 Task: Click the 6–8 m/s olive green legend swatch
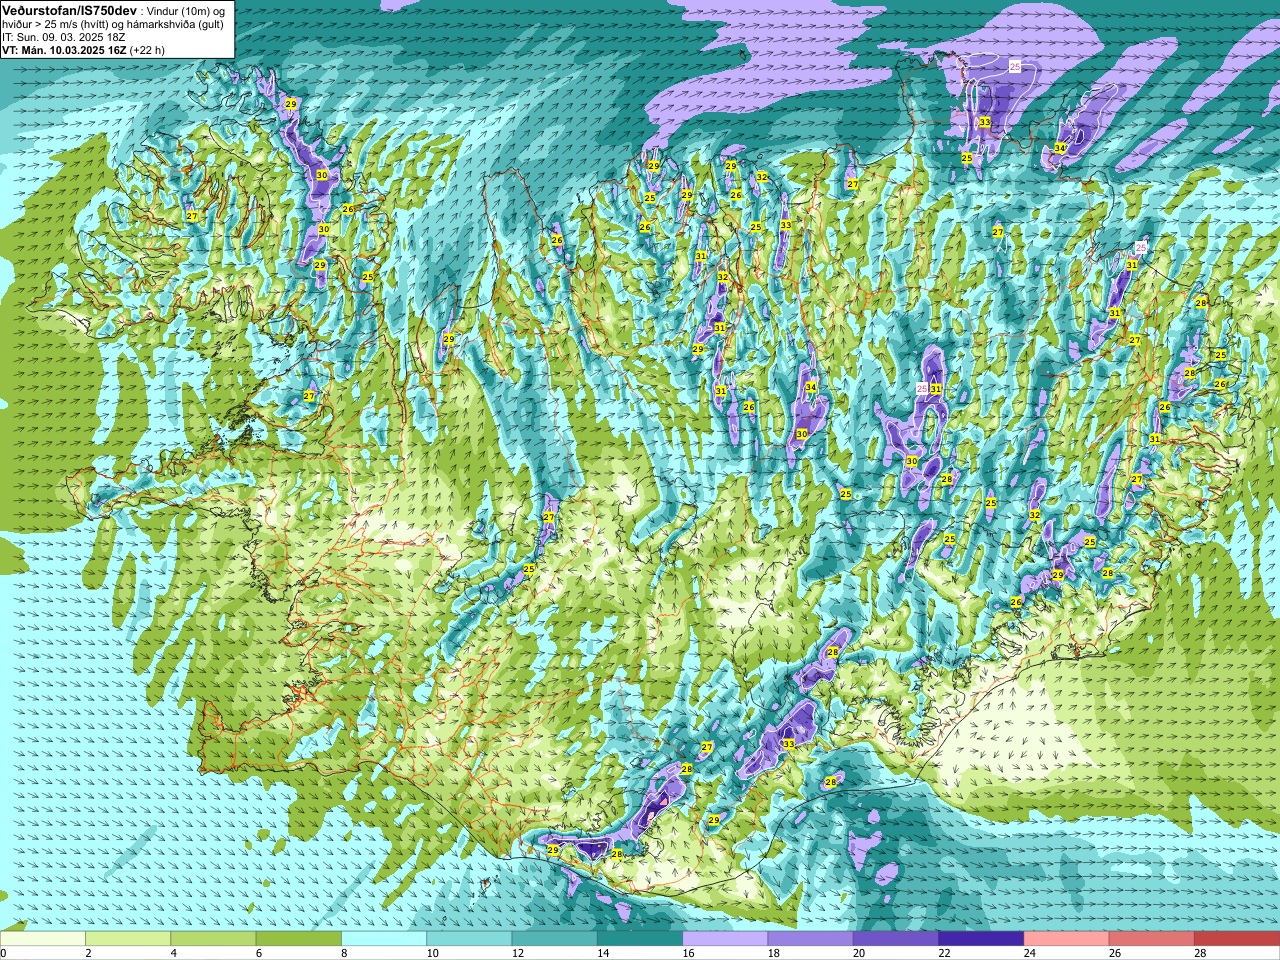coord(299,939)
